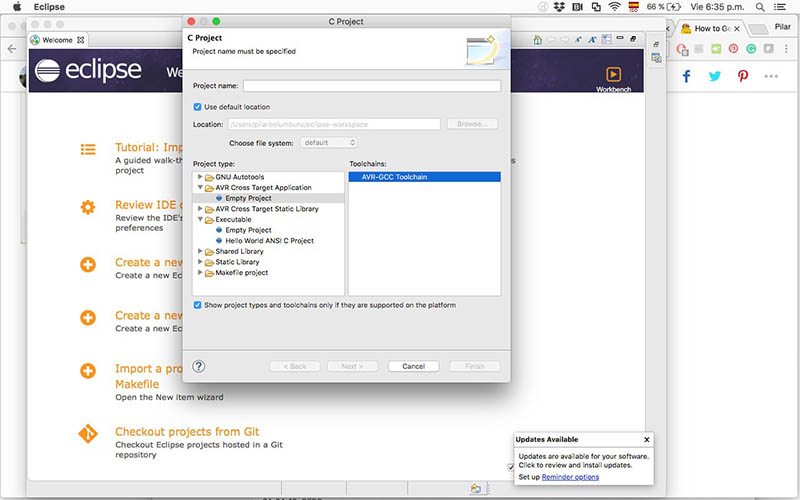Collapse the AVR Cross Target Application node
The height and width of the screenshot is (500, 800).
point(200,187)
